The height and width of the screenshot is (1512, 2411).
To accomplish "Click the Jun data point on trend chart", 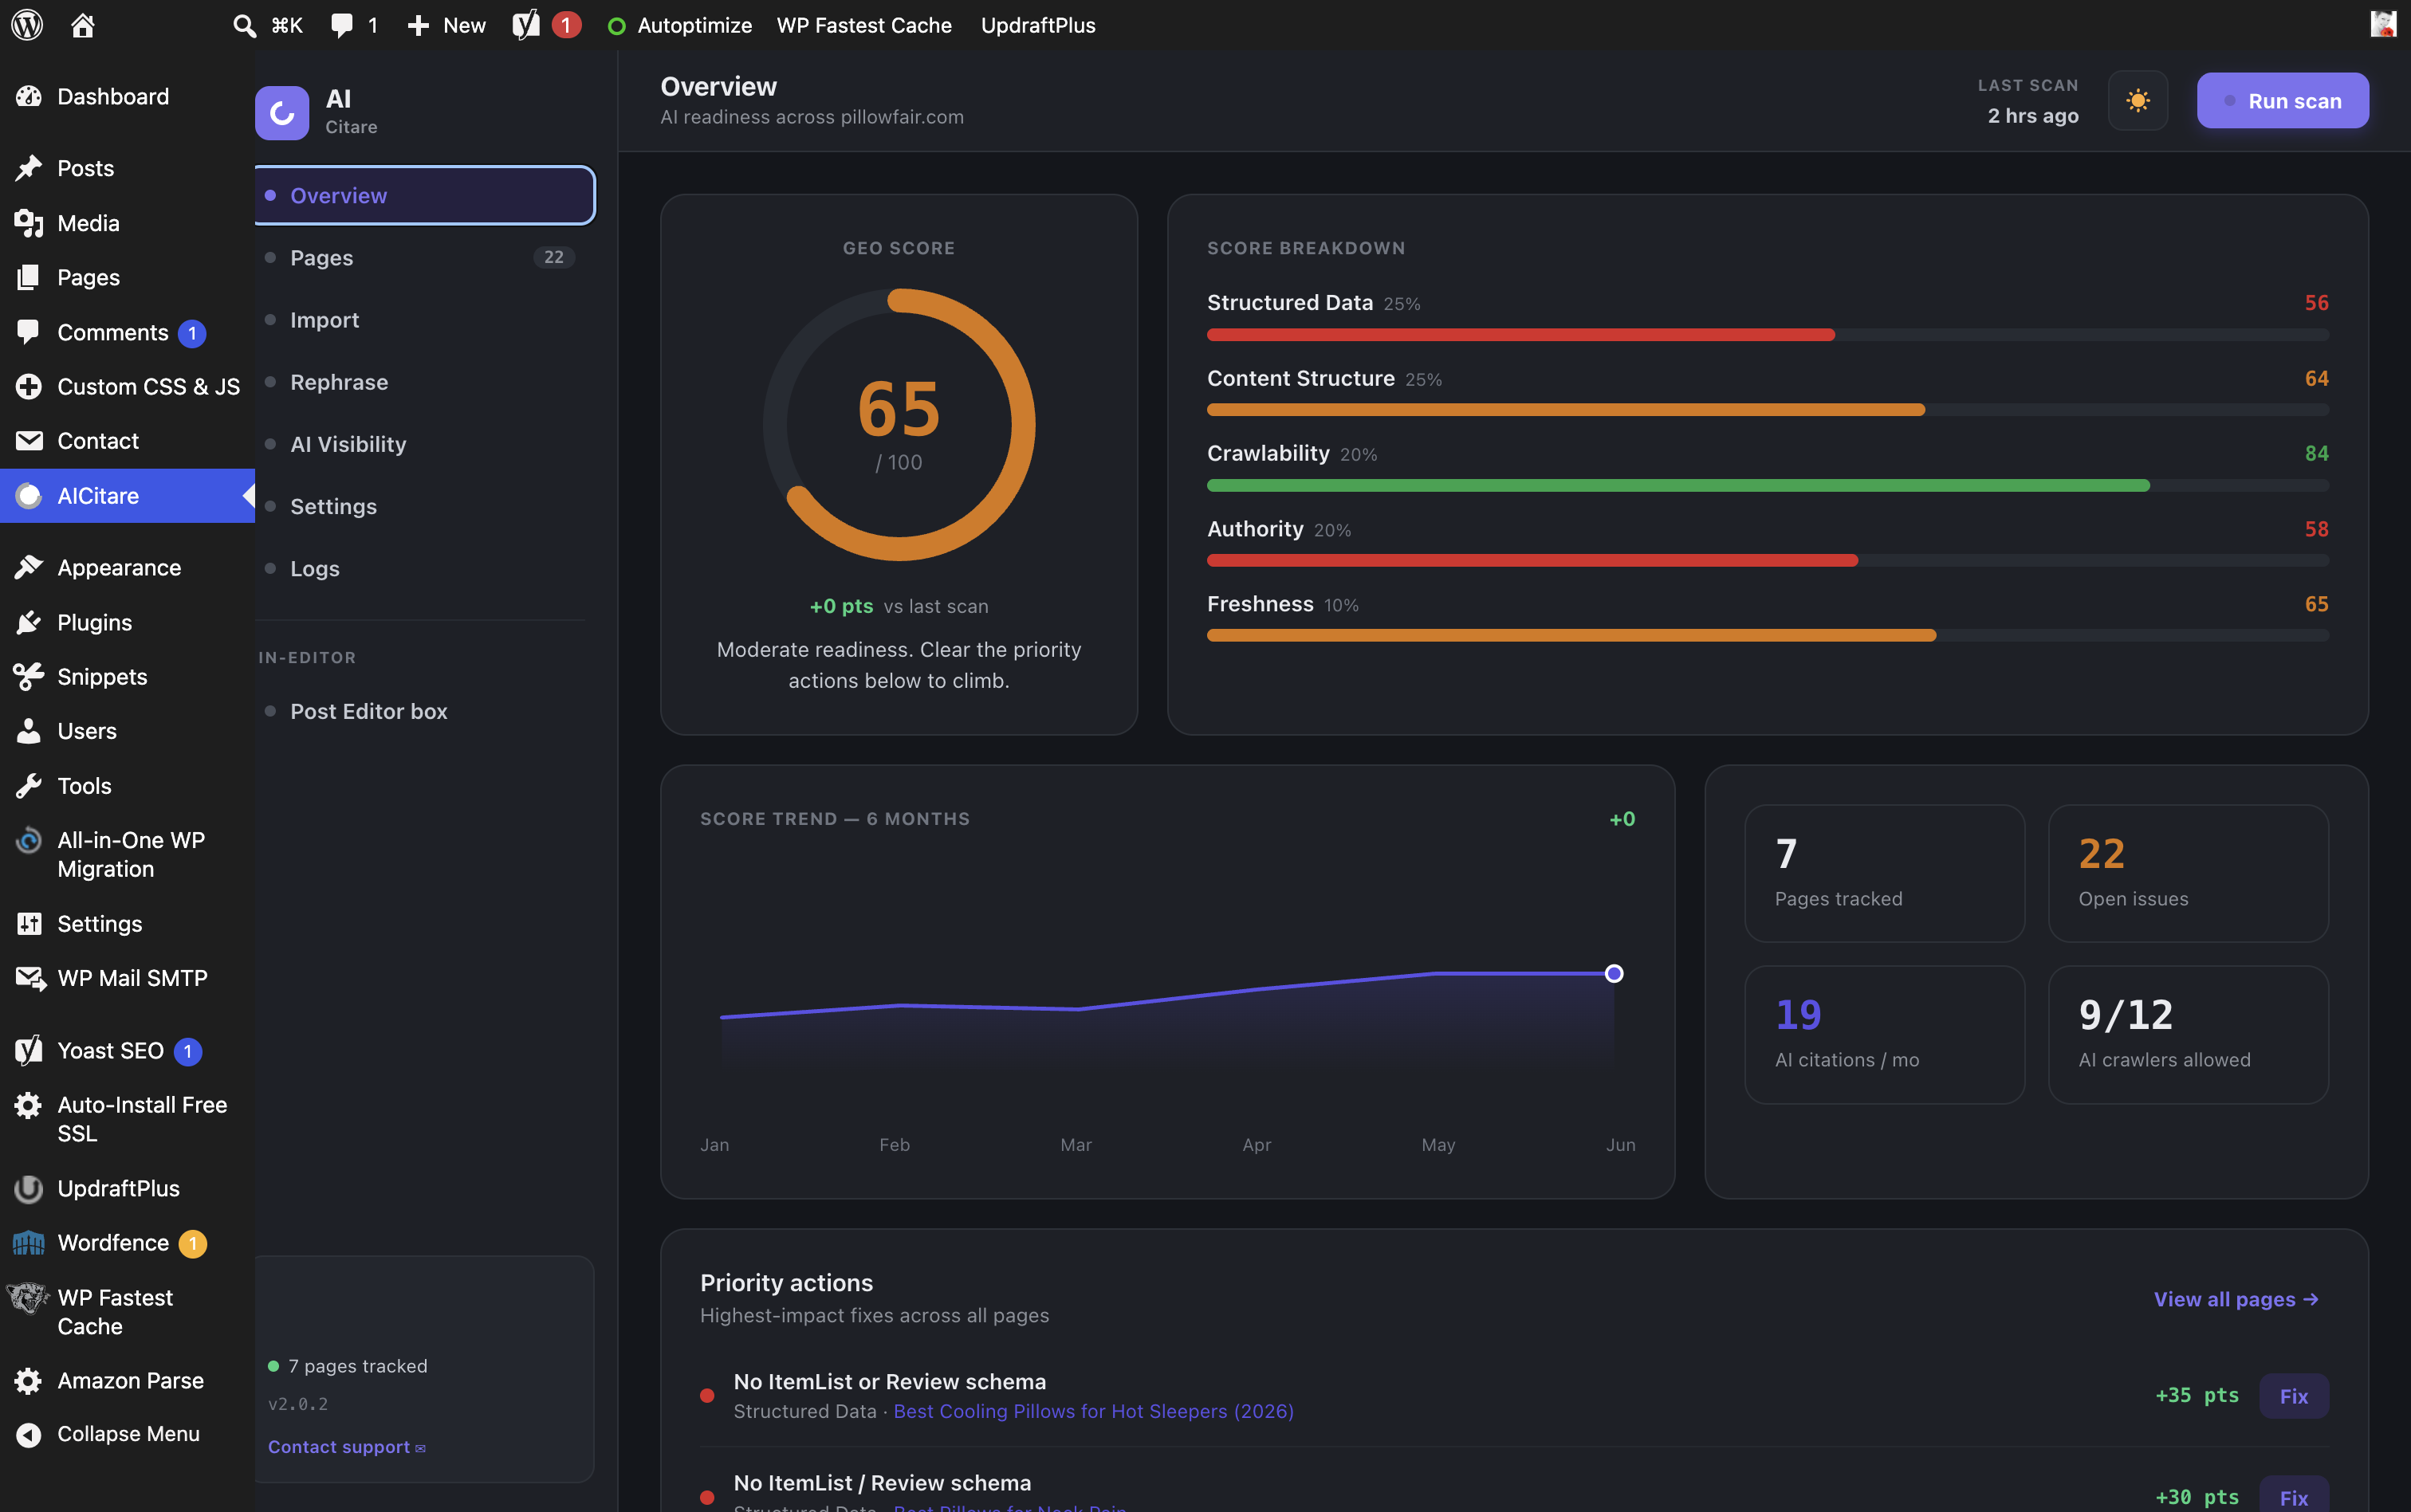I will [1613, 973].
